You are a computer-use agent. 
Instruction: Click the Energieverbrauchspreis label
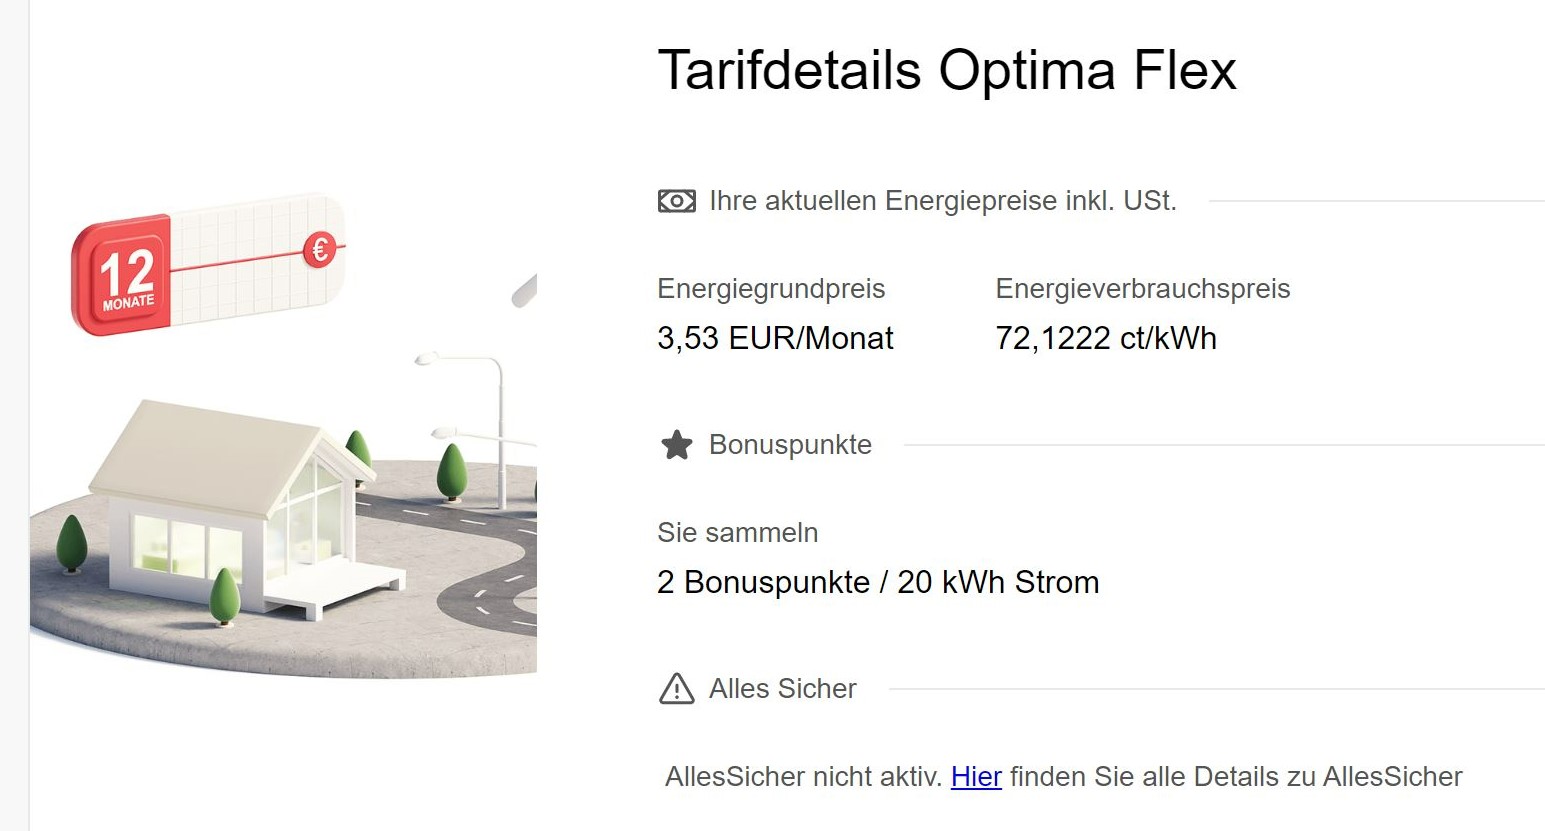pyautogui.click(x=1143, y=289)
